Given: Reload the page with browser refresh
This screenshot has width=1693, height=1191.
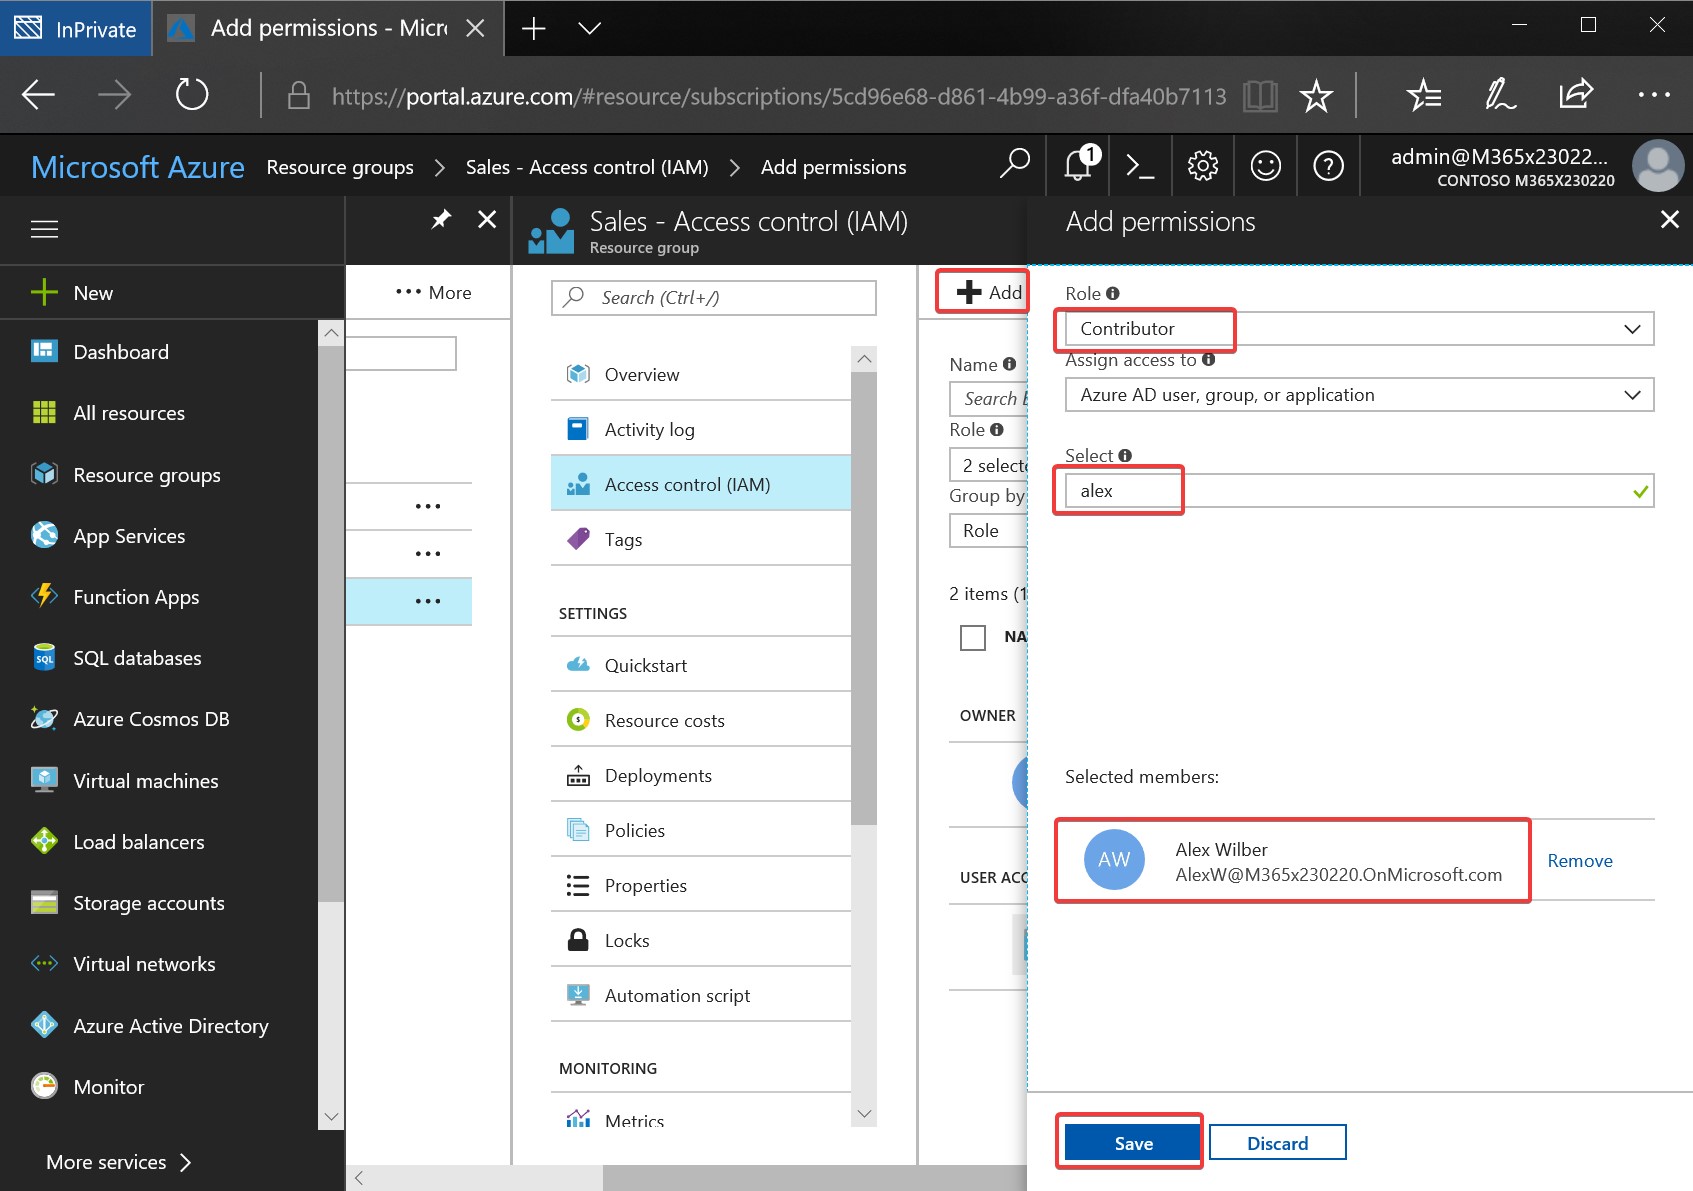Looking at the screenshot, I should tap(191, 95).
